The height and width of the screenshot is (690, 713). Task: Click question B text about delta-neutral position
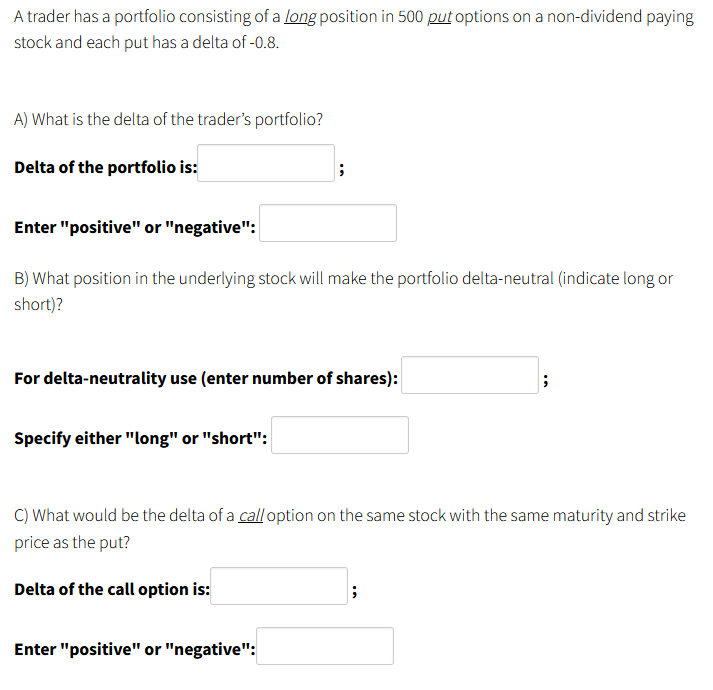pos(343,291)
